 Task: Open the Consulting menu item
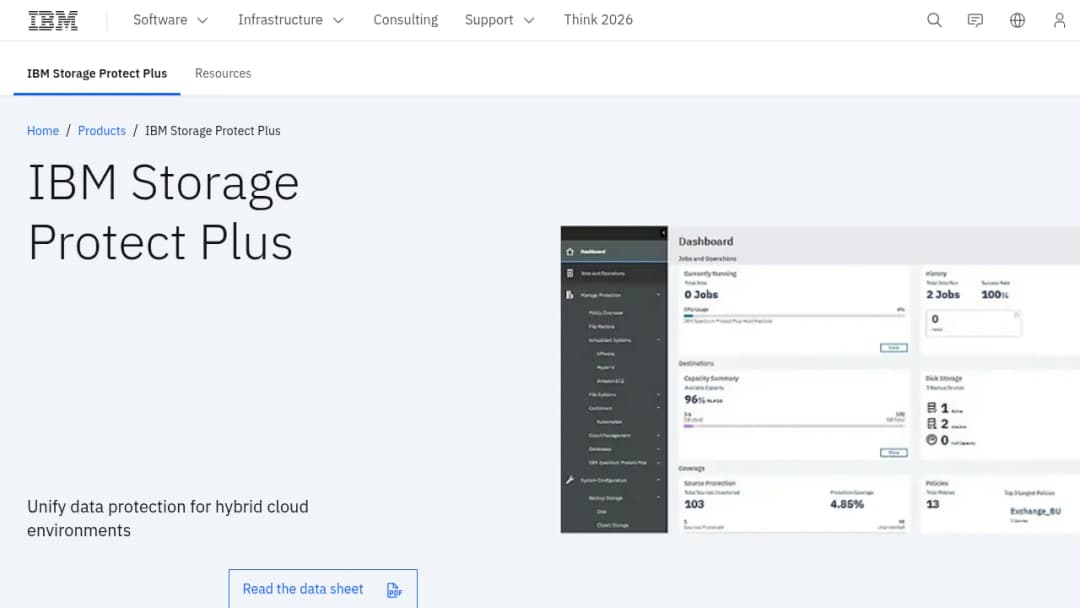(405, 20)
